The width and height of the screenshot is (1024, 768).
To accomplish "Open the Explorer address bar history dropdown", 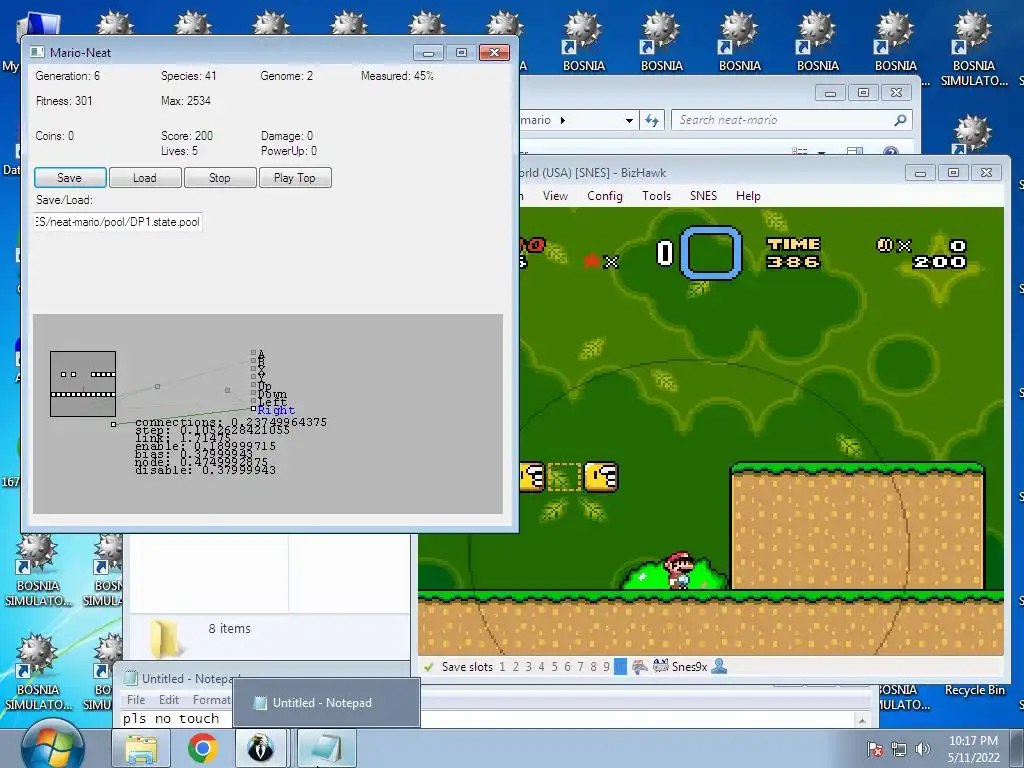I will tap(629, 120).
